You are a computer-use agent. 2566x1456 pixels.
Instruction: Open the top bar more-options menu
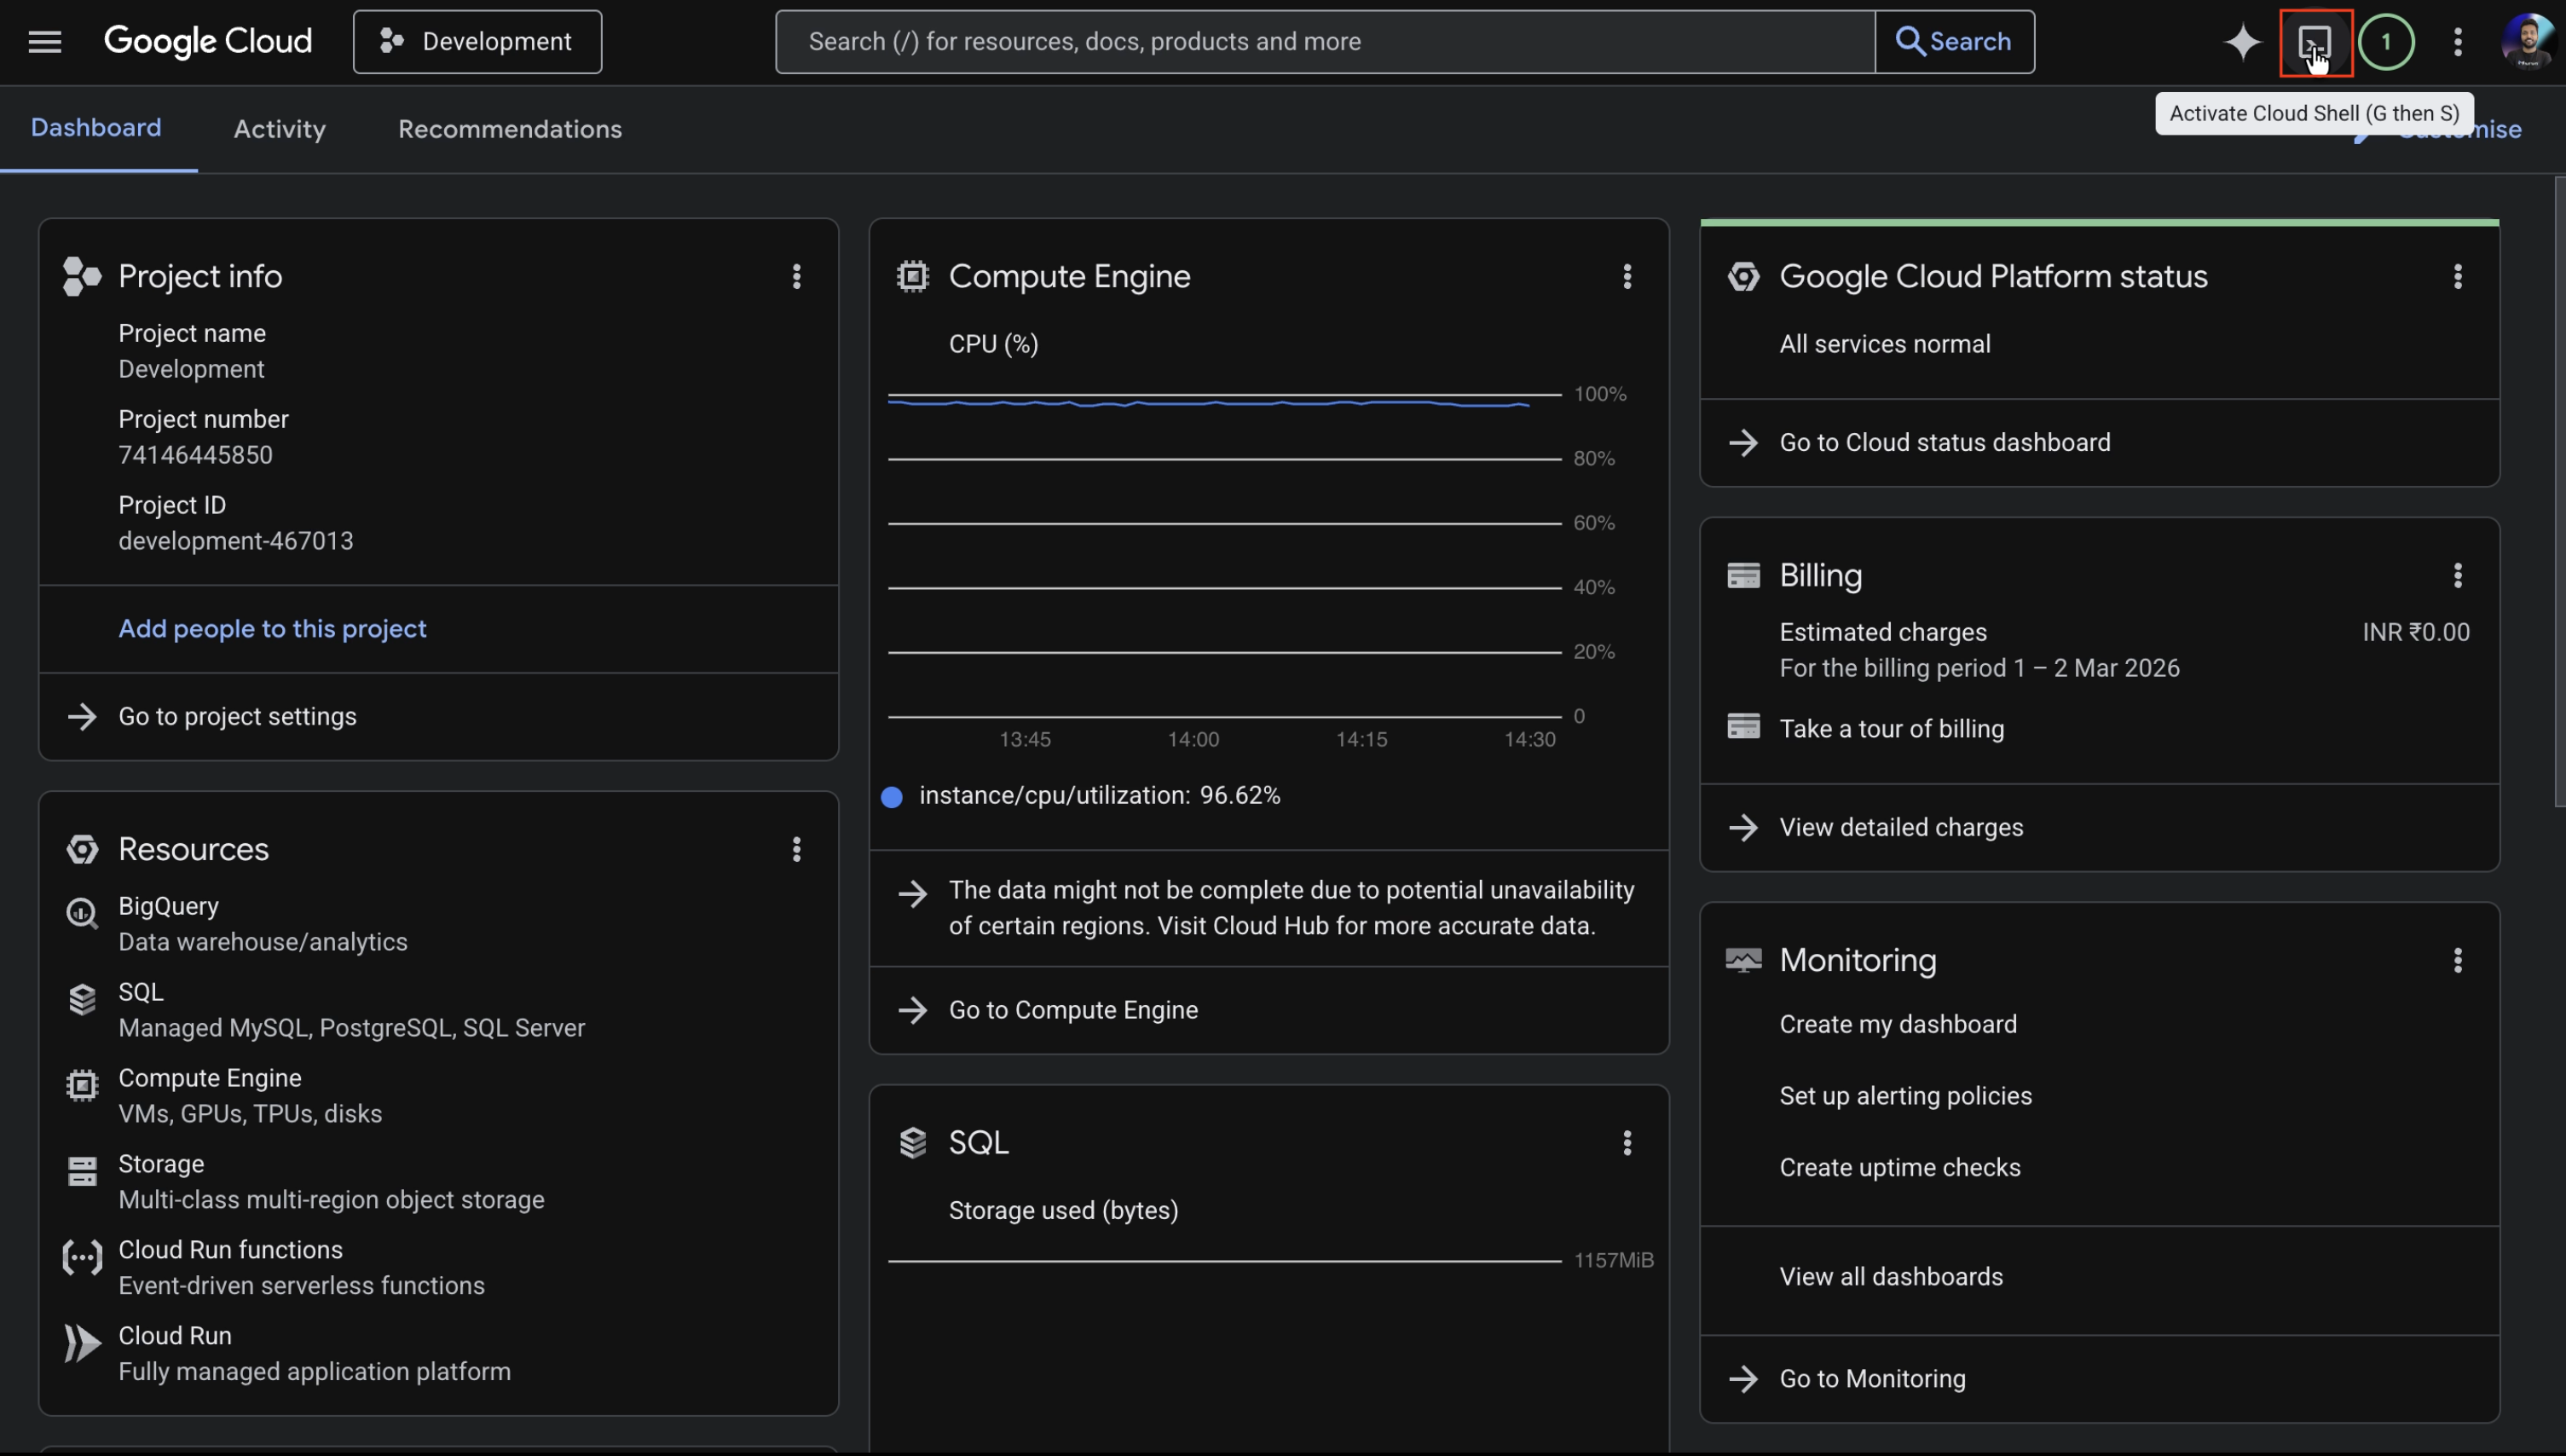2457,41
